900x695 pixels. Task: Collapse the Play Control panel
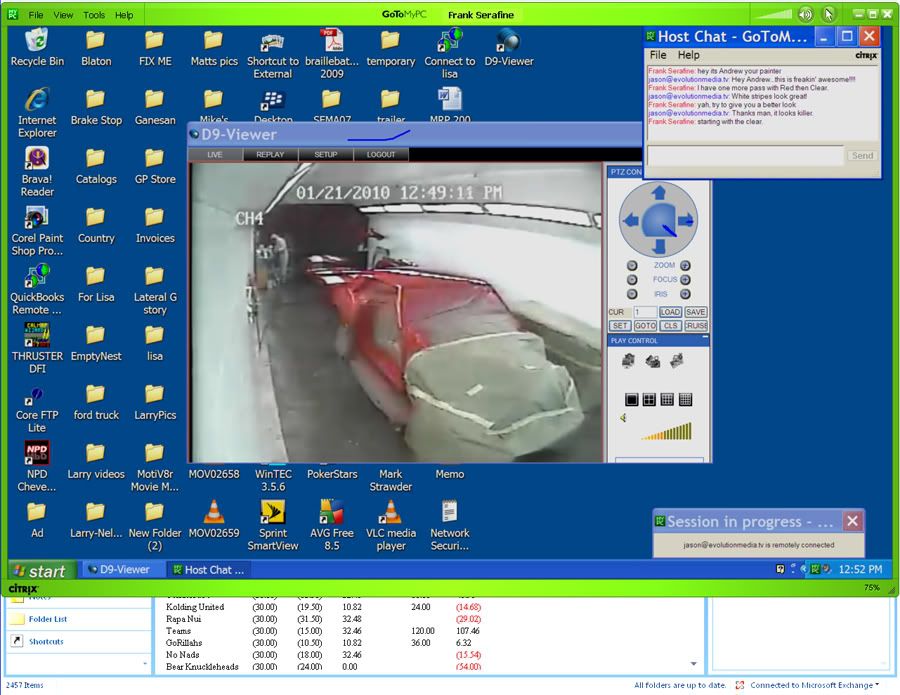pyautogui.click(x=702, y=341)
